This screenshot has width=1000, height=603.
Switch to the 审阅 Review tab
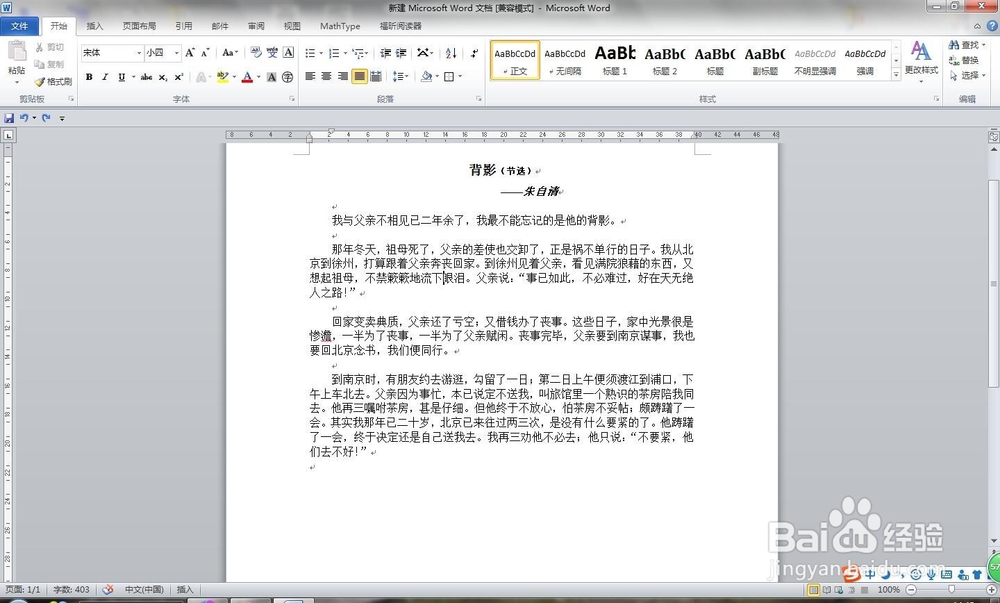click(x=256, y=26)
